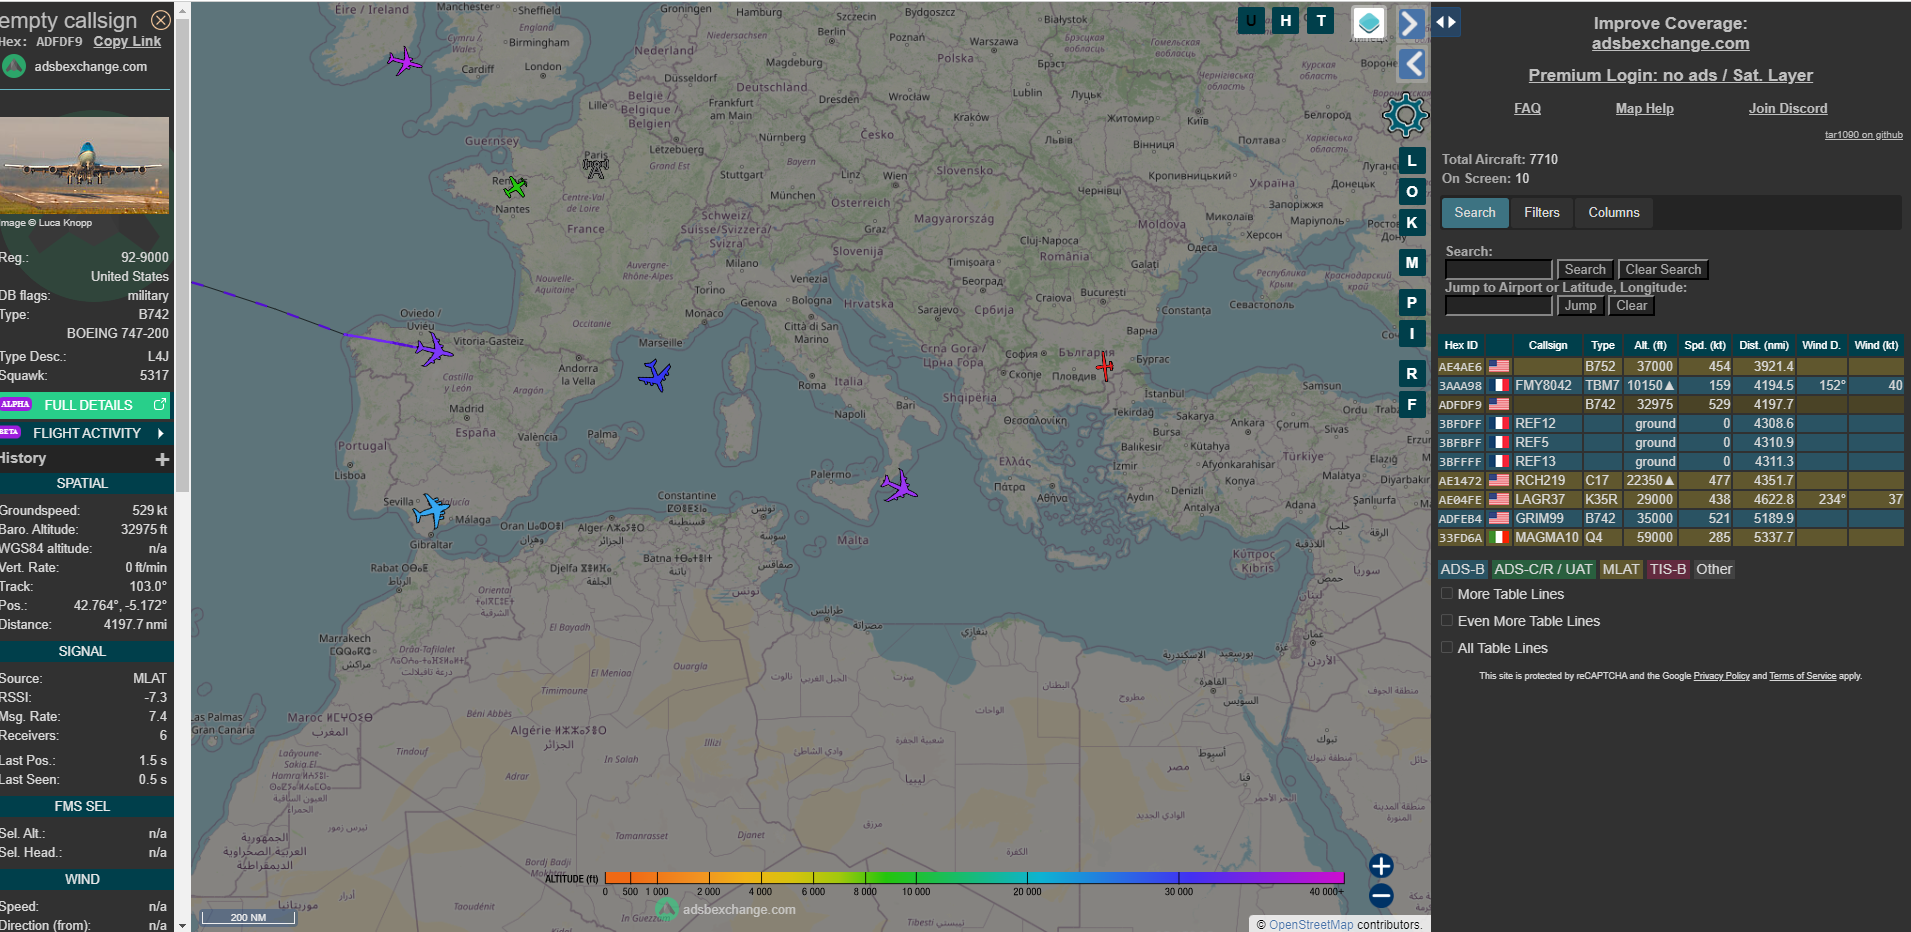Viewport: 1911px width, 932px height.
Task: Click the H map toggle button
Action: coord(1286,20)
